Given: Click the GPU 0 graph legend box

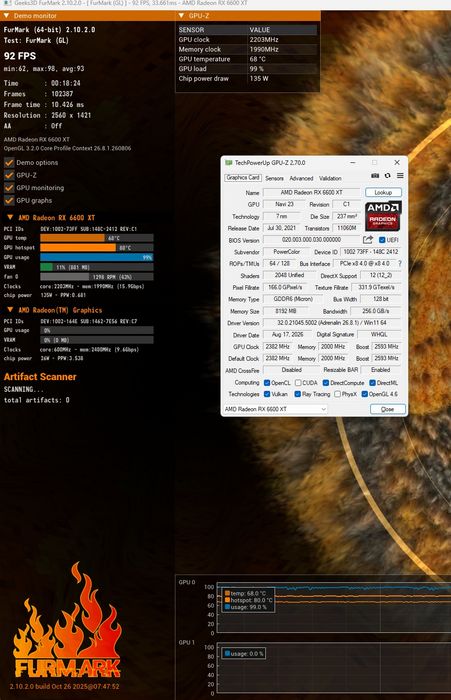Looking at the screenshot, I should click(x=248, y=600).
